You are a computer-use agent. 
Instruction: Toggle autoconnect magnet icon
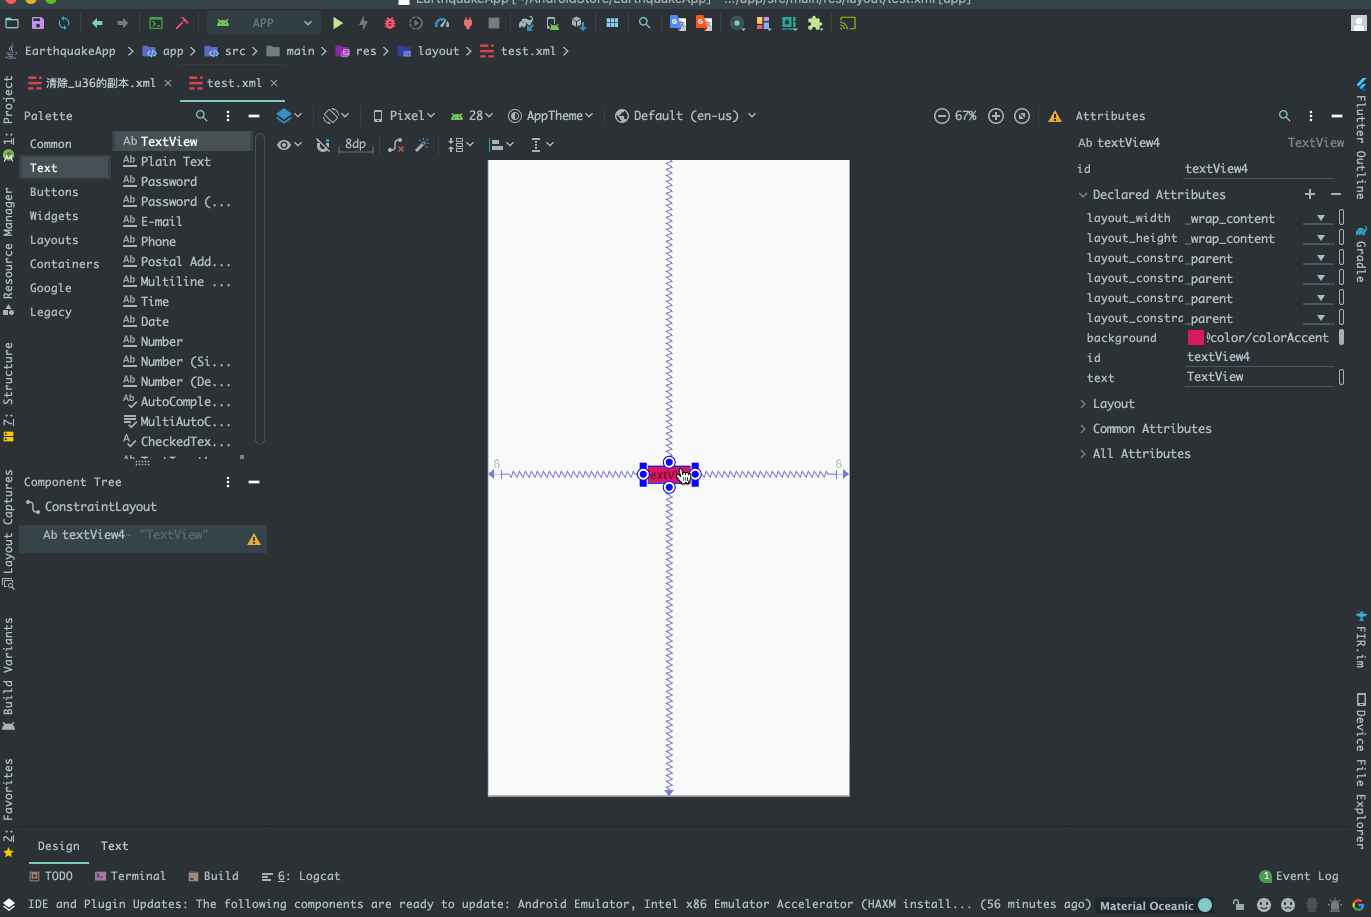(323, 145)
